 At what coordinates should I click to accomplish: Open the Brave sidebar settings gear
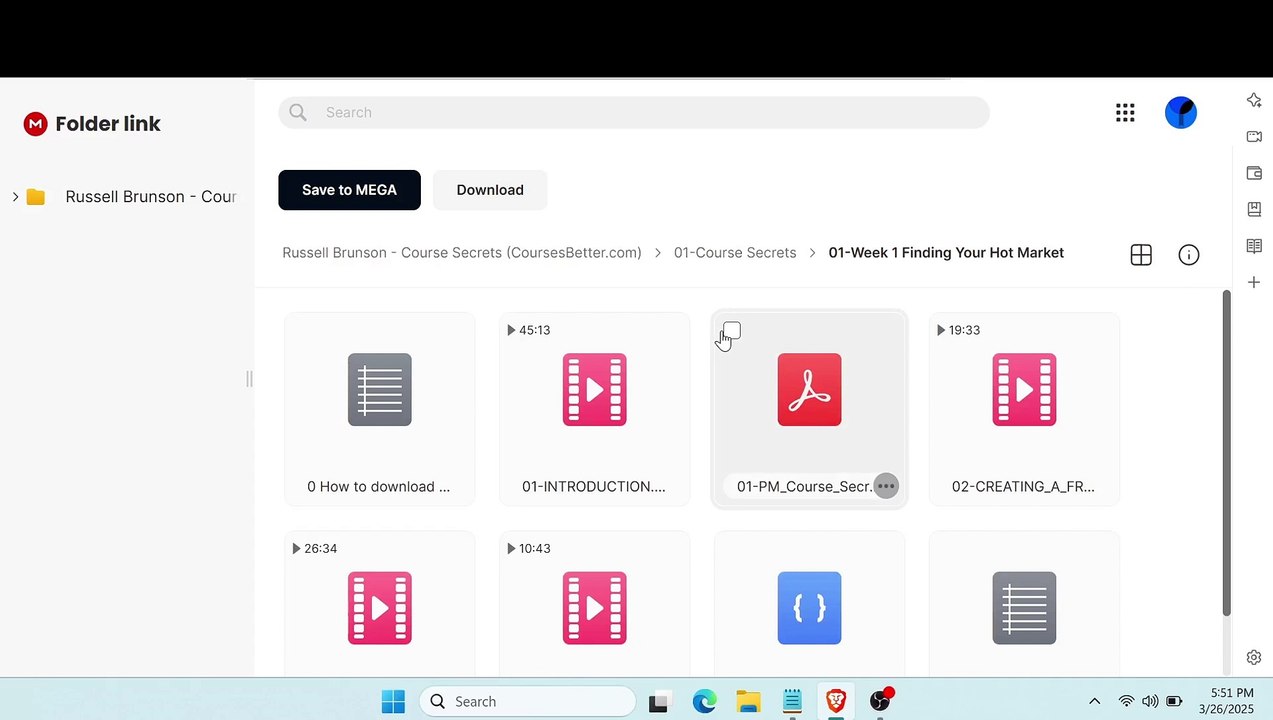click(1254, 657)
